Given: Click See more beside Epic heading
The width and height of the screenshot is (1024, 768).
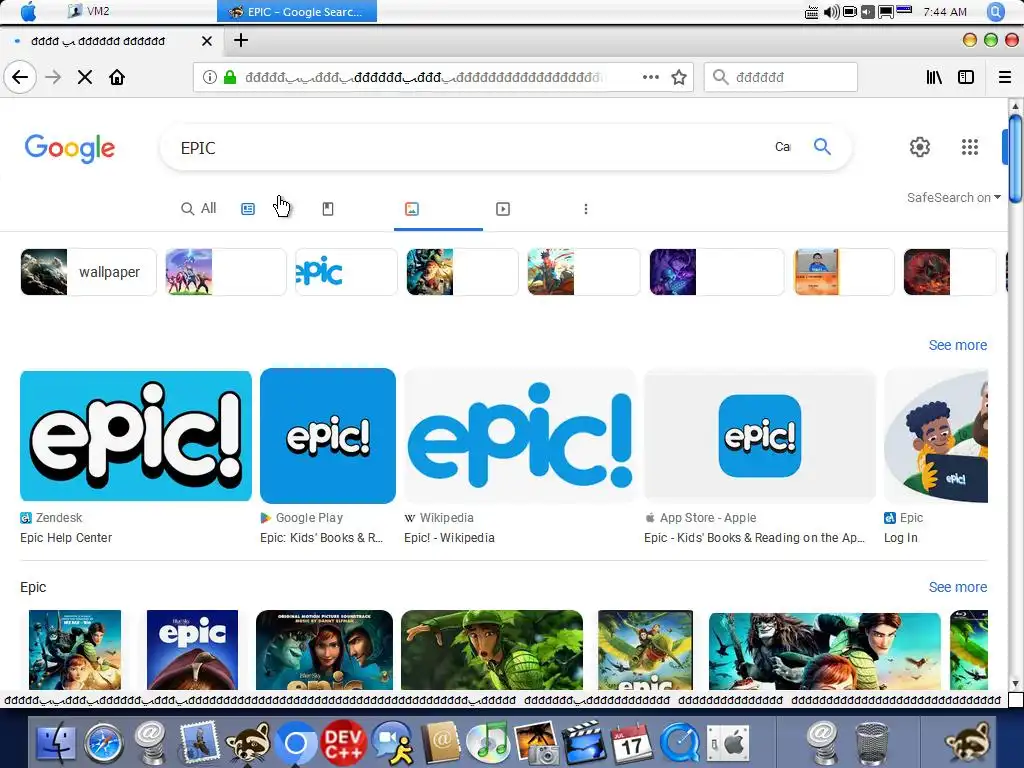Looking at the screenshot, I should pyautogui.click(x=957, y=587).
